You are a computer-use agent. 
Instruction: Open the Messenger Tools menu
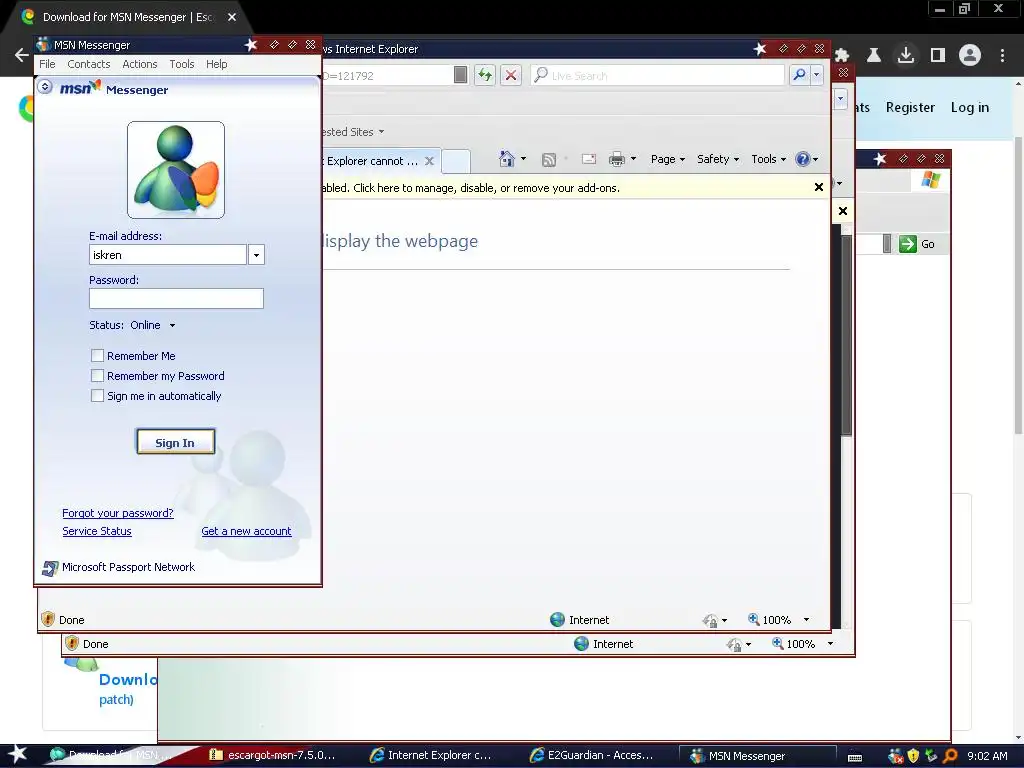(x=182, y=64)
